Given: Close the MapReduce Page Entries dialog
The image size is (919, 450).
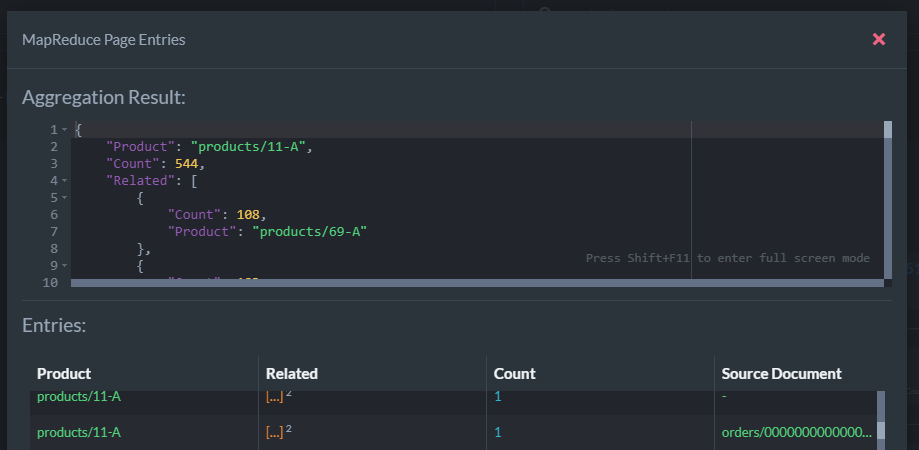Looking at the screenshot, I should tap(879, 39).
